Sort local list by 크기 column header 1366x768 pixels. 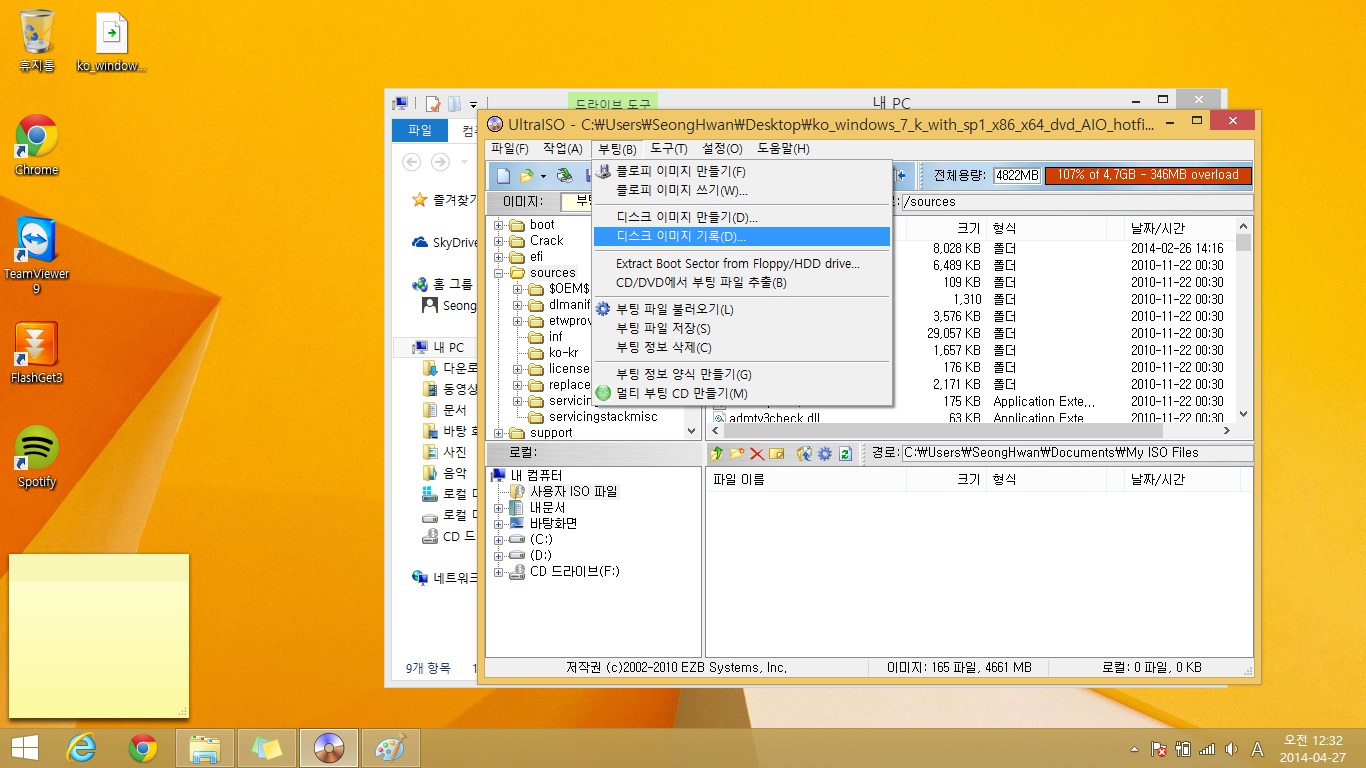[x=946, y=480]
